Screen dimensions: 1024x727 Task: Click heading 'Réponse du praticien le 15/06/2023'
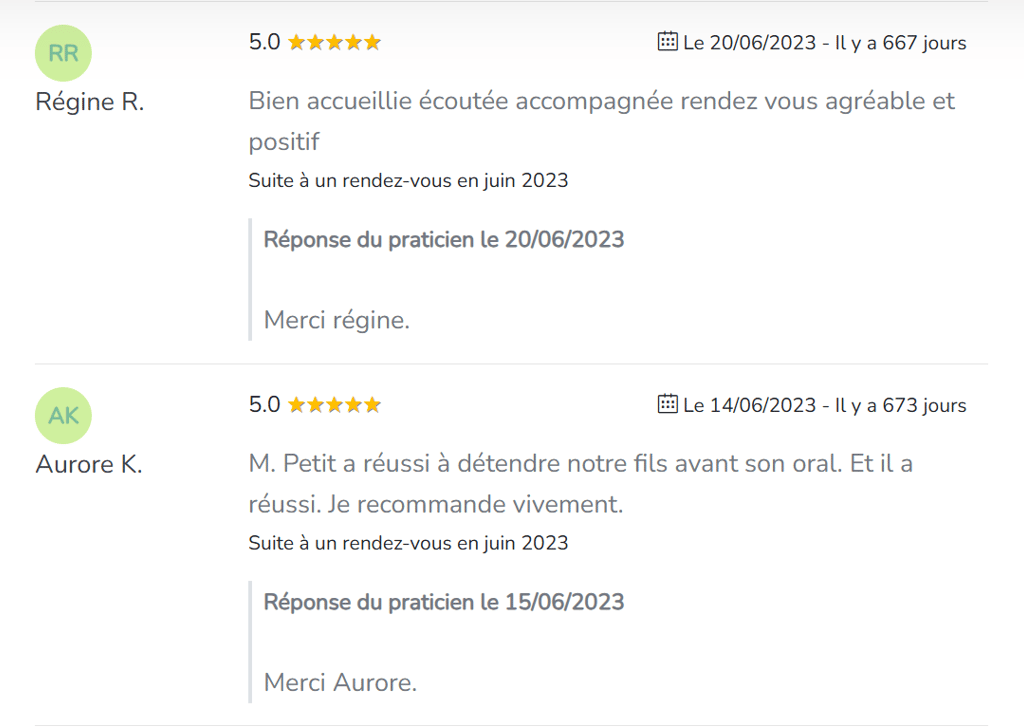point(443,602)
